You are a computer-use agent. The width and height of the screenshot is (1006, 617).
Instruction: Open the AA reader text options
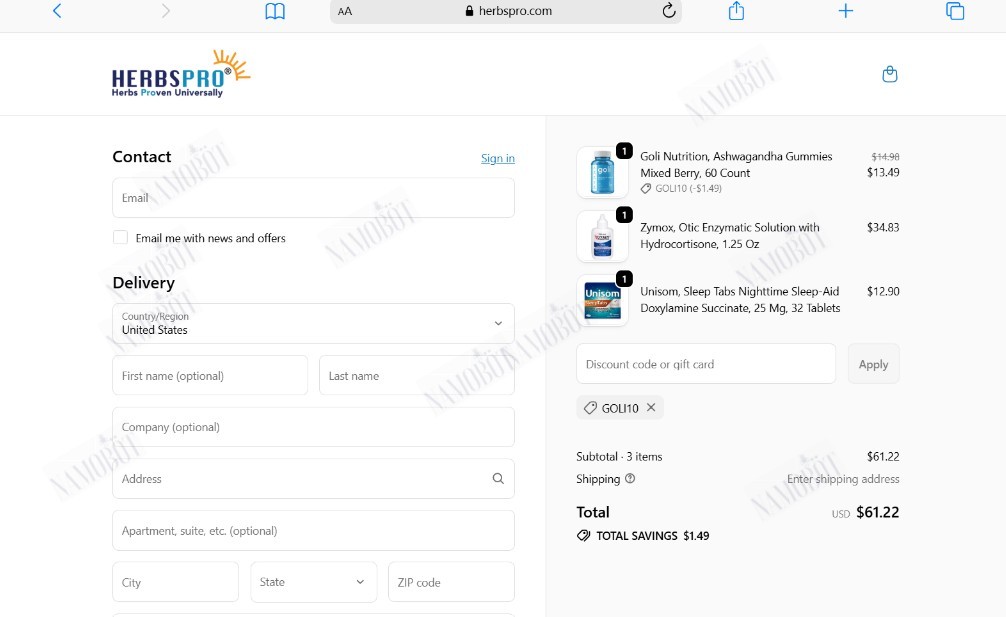345,11
